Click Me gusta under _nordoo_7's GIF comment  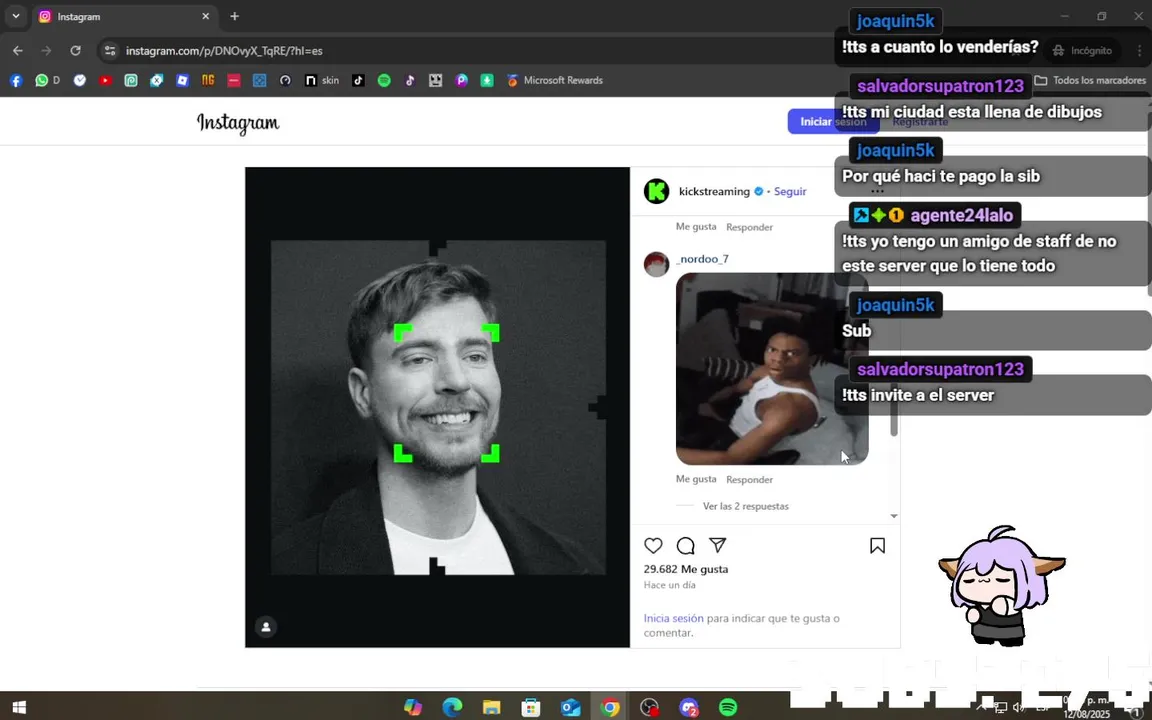tap(696, 478)
